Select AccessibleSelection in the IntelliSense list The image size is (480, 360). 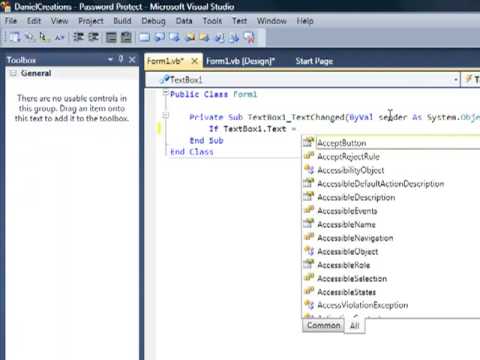(x=391, y=278)
